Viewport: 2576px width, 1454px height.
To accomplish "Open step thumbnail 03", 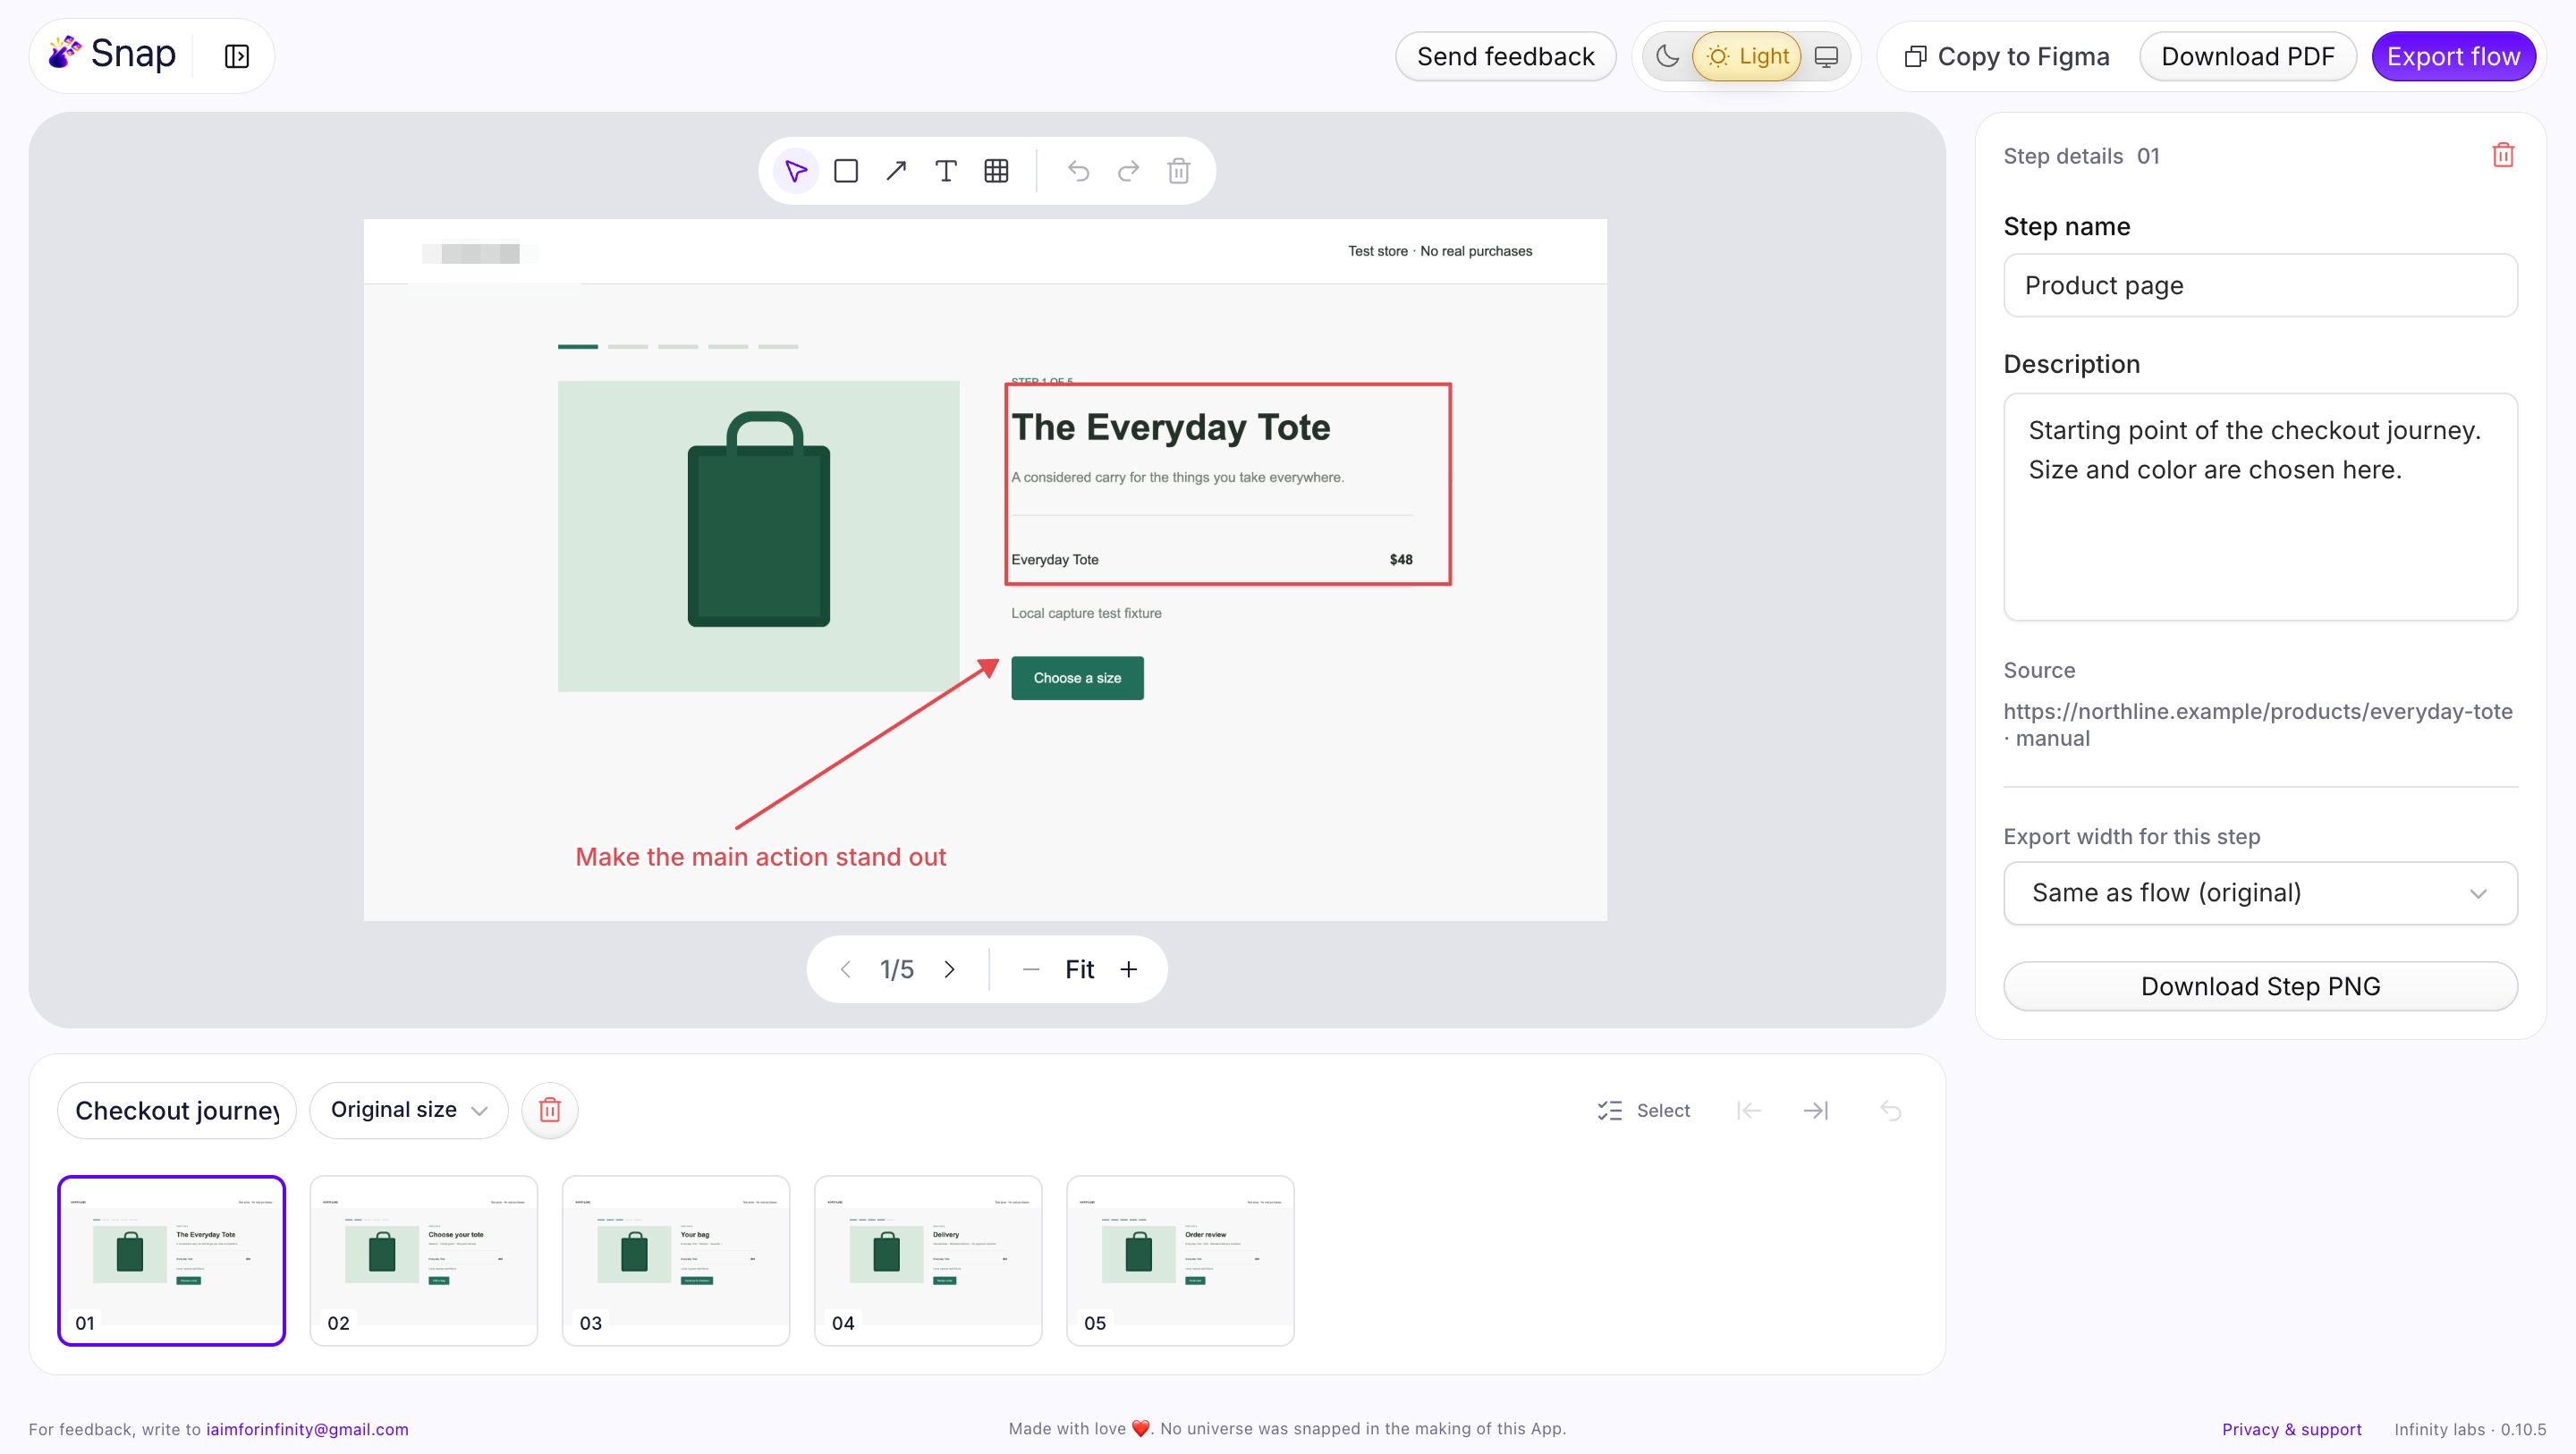I will (x=675, y=1260).
